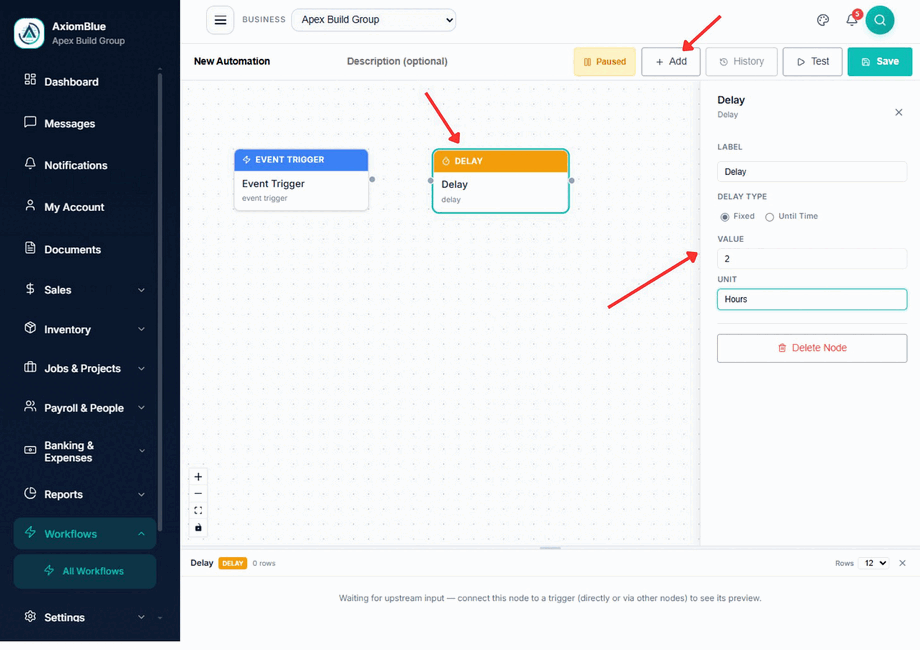
Task: Click the New Automation name field
Action: tap(232, 61)
